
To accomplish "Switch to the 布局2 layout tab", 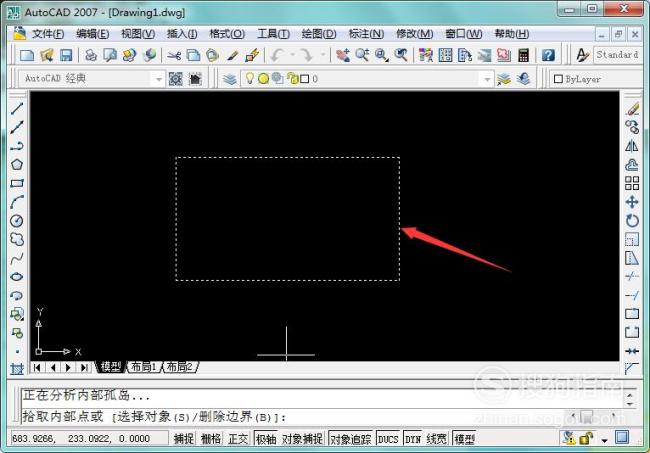I will (x=179, y=367).
